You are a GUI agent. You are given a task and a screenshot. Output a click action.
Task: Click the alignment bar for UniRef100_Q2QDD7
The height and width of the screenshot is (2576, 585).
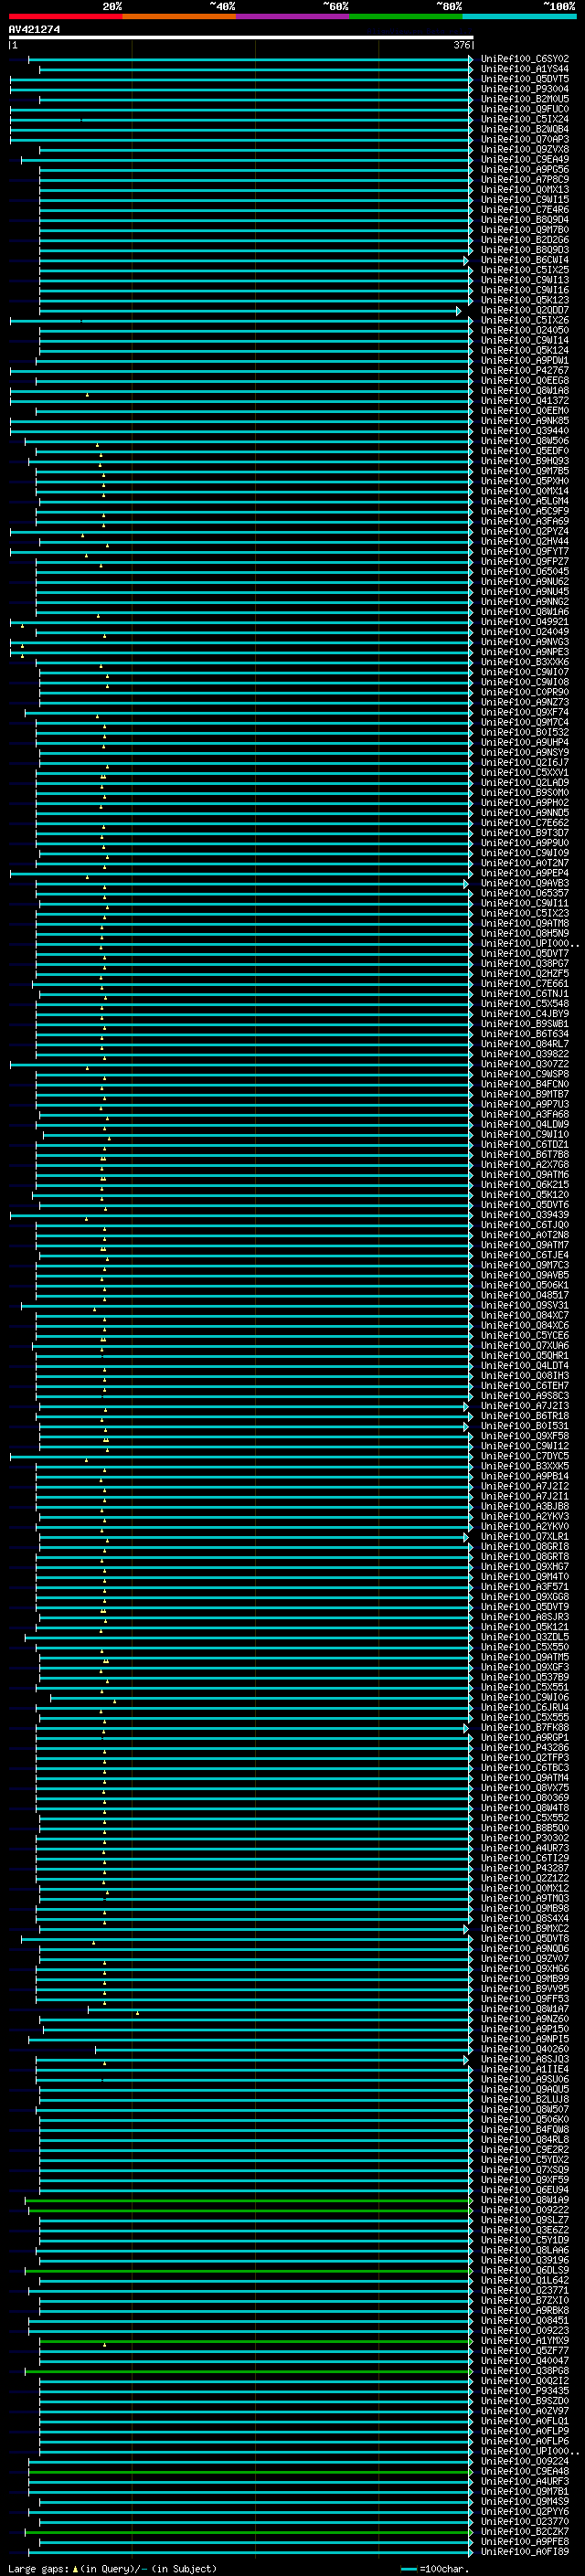coord(250,311)
